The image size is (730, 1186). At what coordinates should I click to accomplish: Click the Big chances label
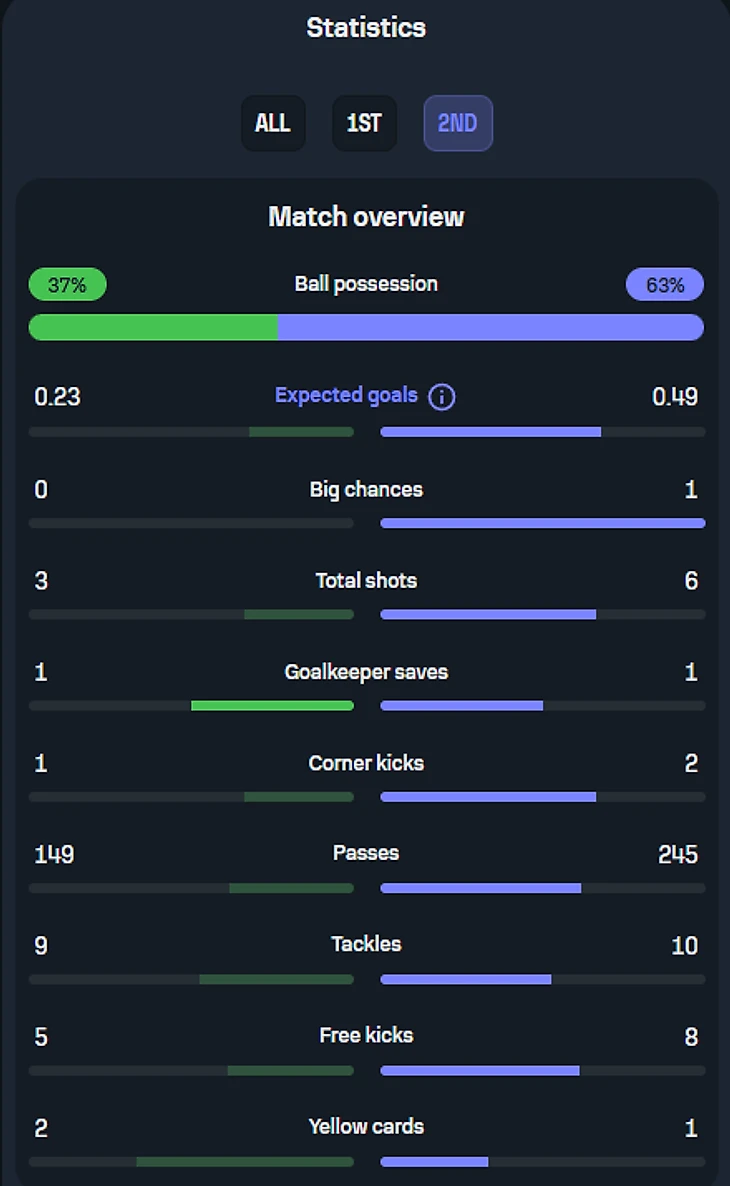(x=366, y=489)
